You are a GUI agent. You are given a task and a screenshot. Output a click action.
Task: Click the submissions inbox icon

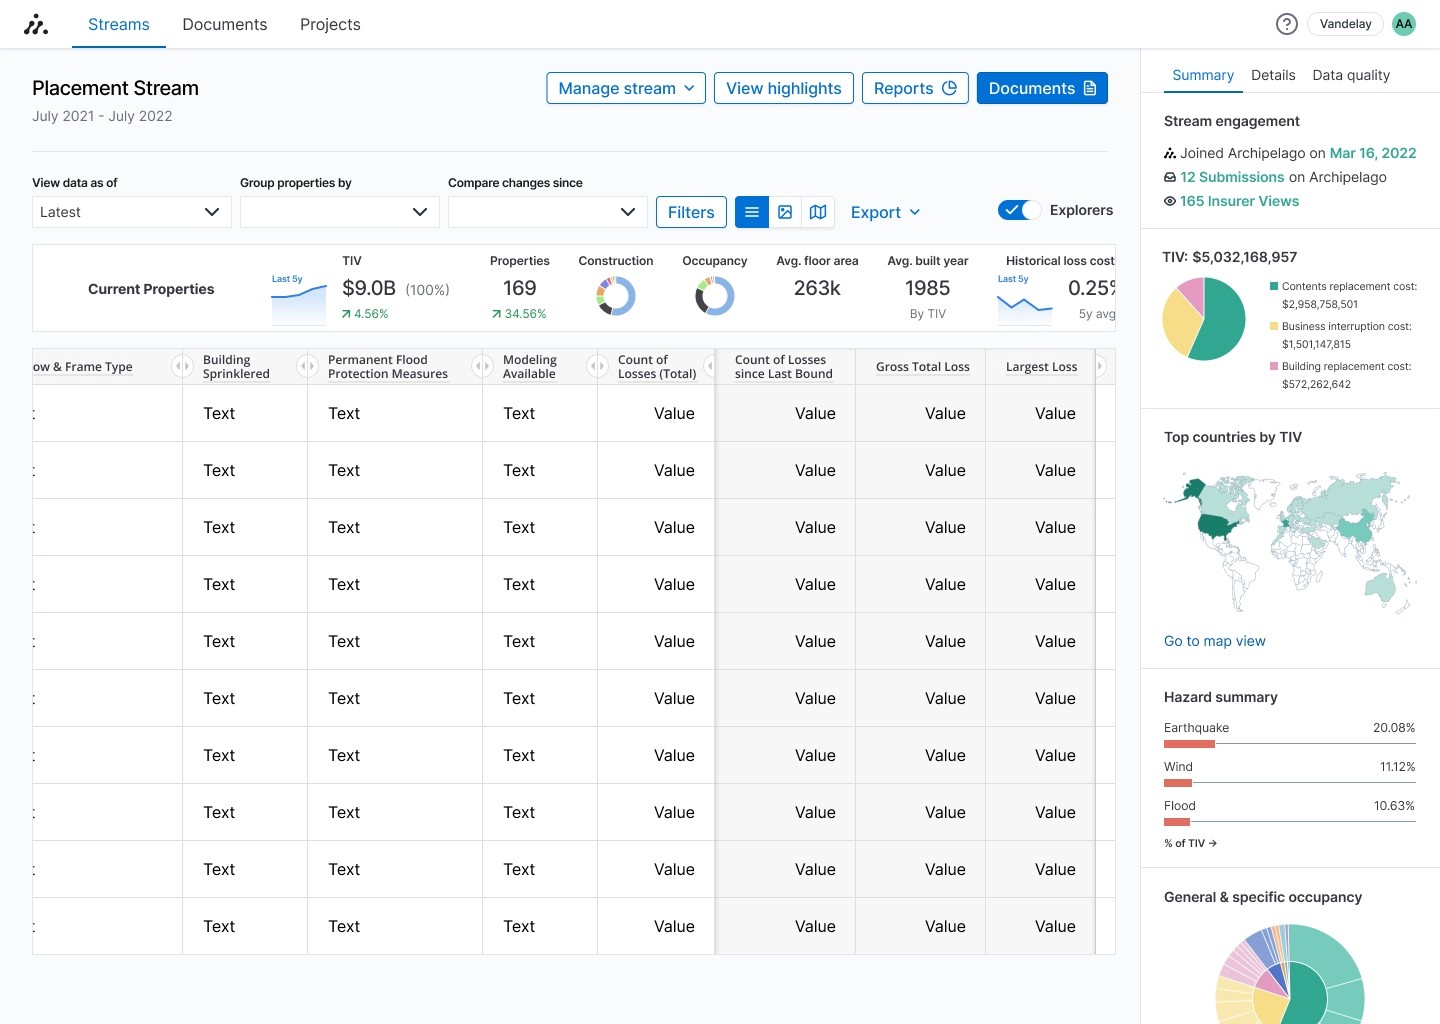[x=1170, y=177]
